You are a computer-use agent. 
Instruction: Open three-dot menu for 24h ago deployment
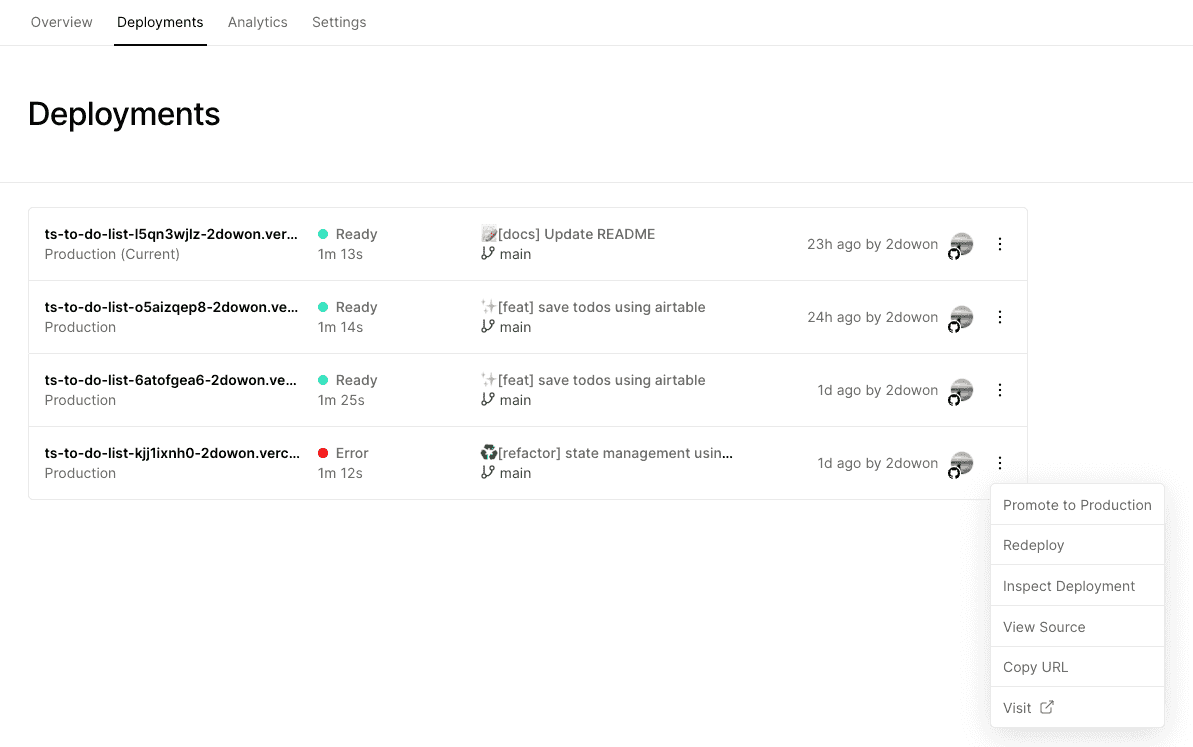999,317
